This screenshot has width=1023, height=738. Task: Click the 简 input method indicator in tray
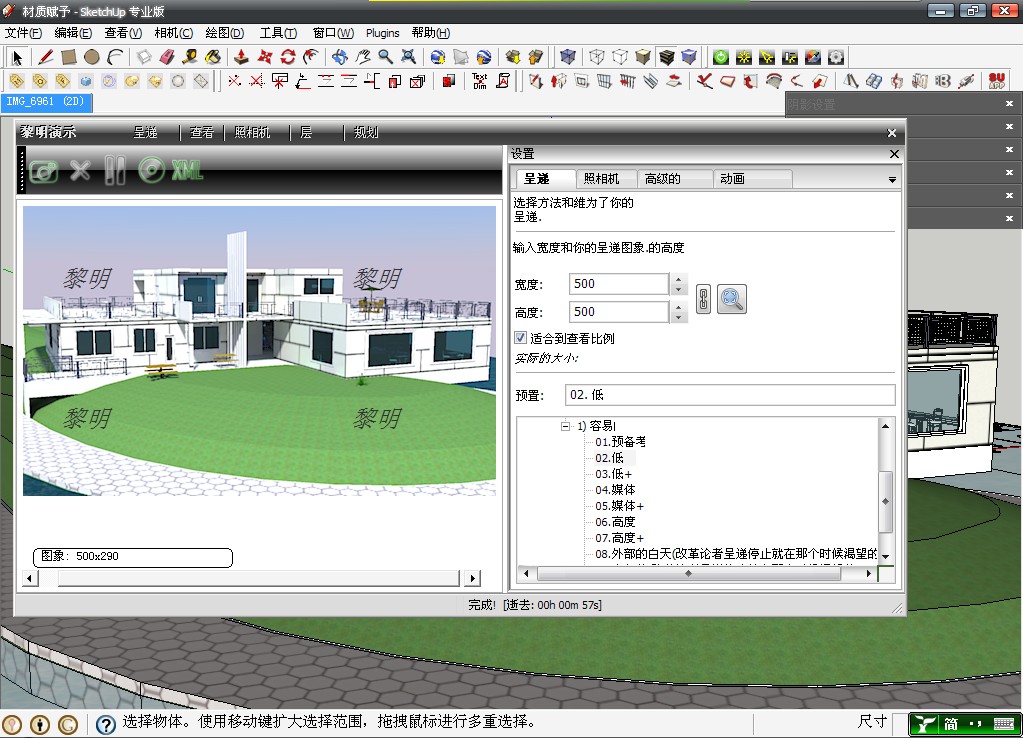pos(951,724)
